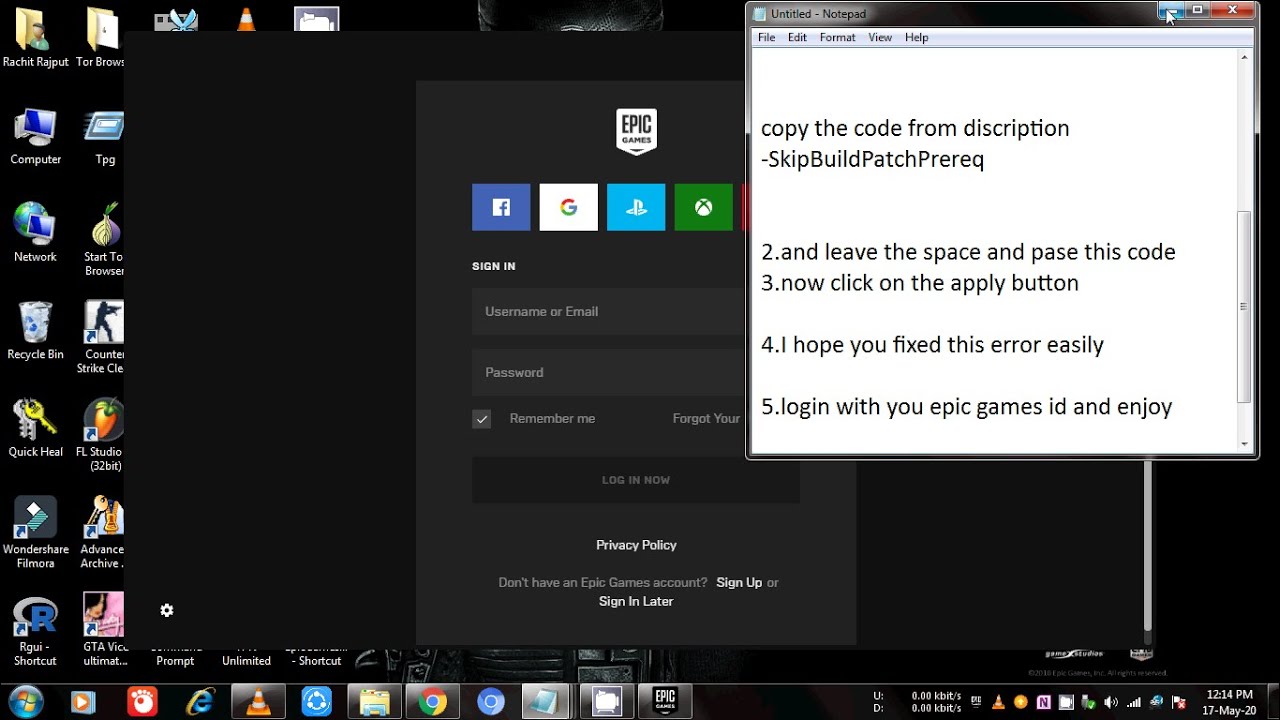Open Counter Strike desktop shortcut
The height and width of the screenshot is (720, 1280).
tap(103, 337)
